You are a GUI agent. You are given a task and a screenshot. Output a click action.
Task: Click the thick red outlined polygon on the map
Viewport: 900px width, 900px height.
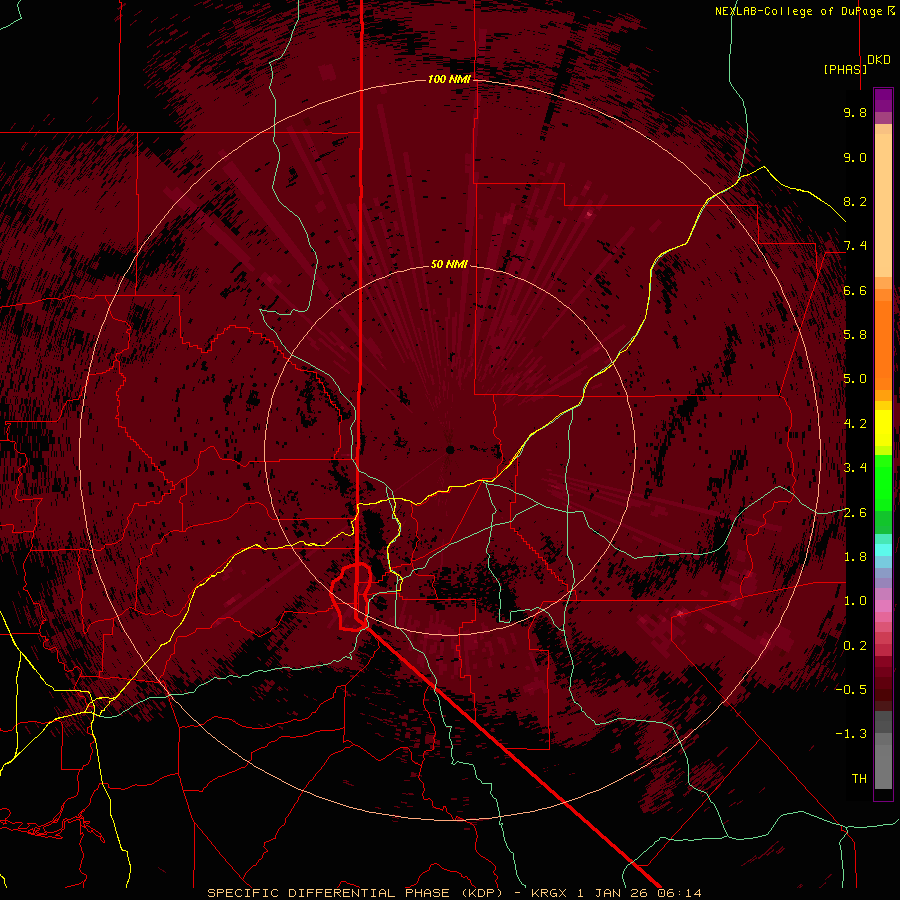351,597
